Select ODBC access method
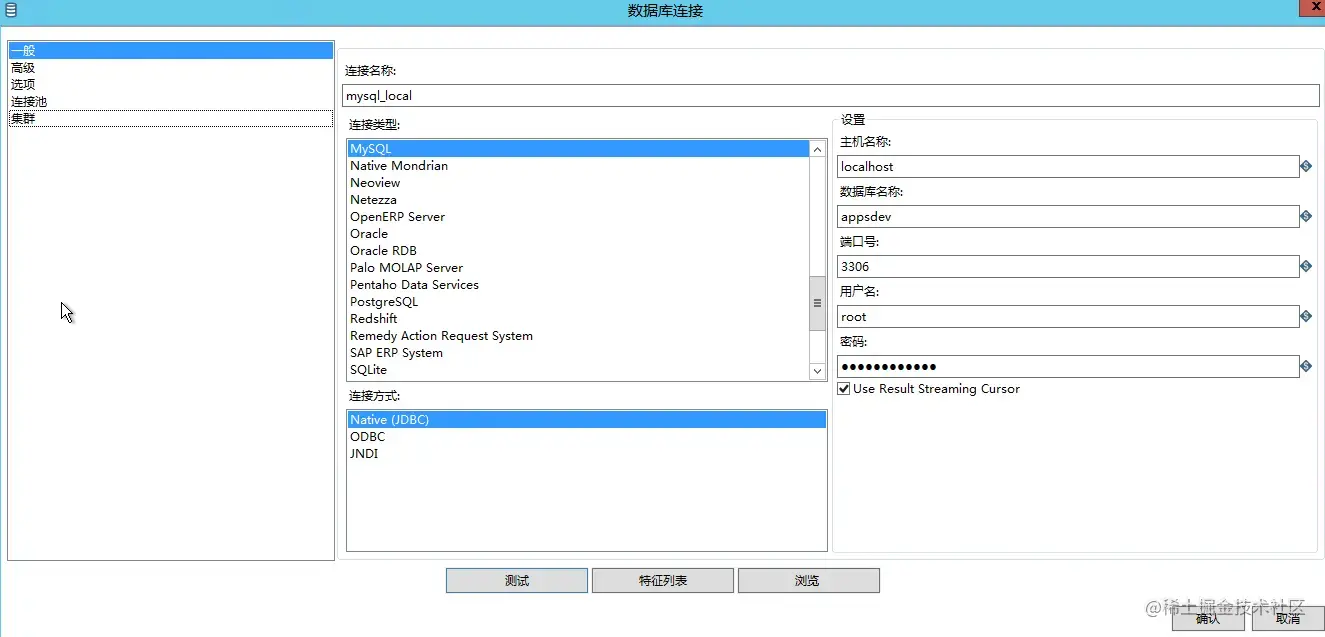This screenshot has width=1325, height=637. 587,437
